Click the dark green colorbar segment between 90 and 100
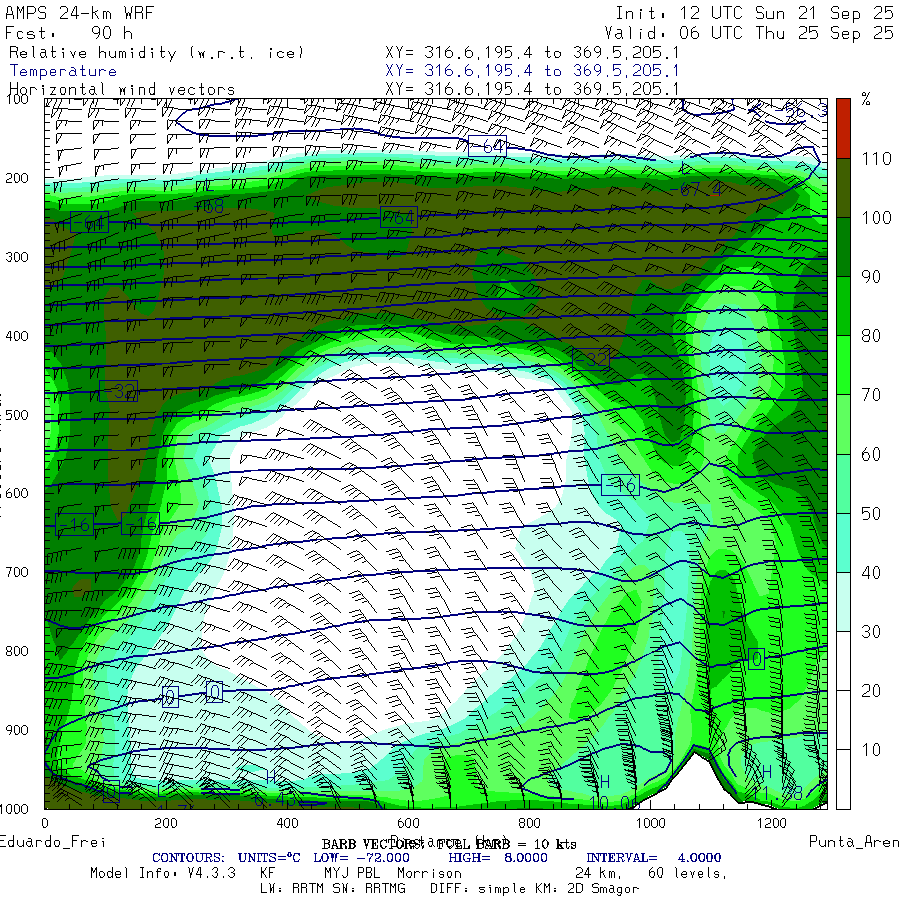Screen dimensions: 900x900 click(x=843, y=247)
